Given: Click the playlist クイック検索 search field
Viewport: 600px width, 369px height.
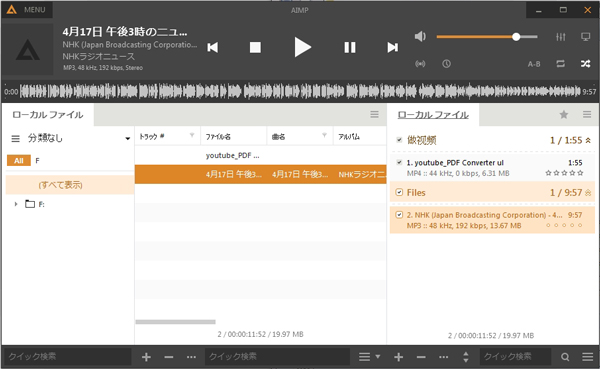Looking at the screenshot, I should pos(515,357).
